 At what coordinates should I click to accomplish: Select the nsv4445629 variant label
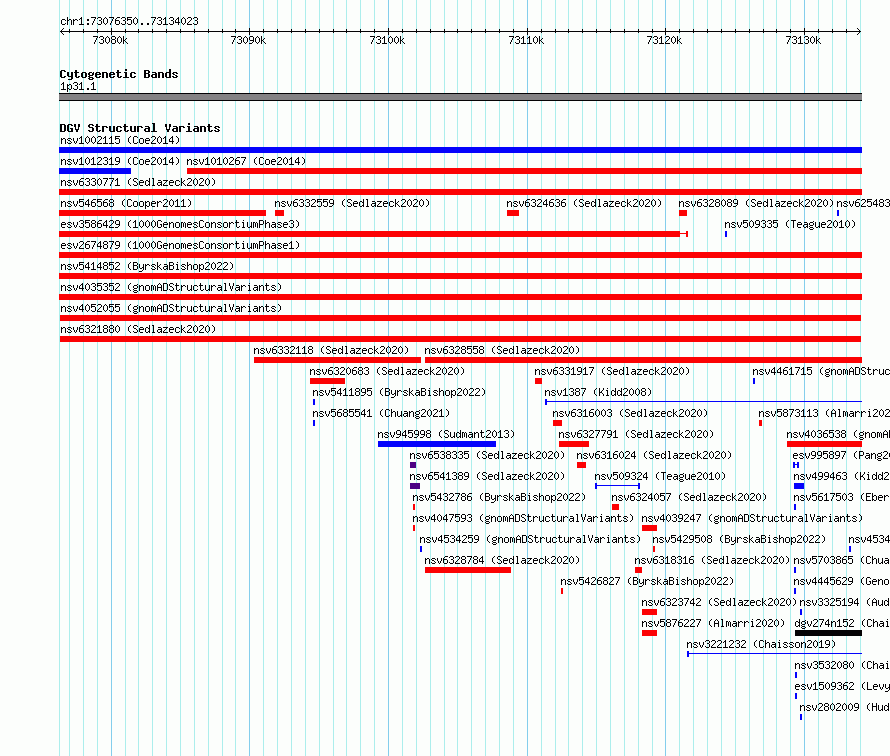coord(841,581)
